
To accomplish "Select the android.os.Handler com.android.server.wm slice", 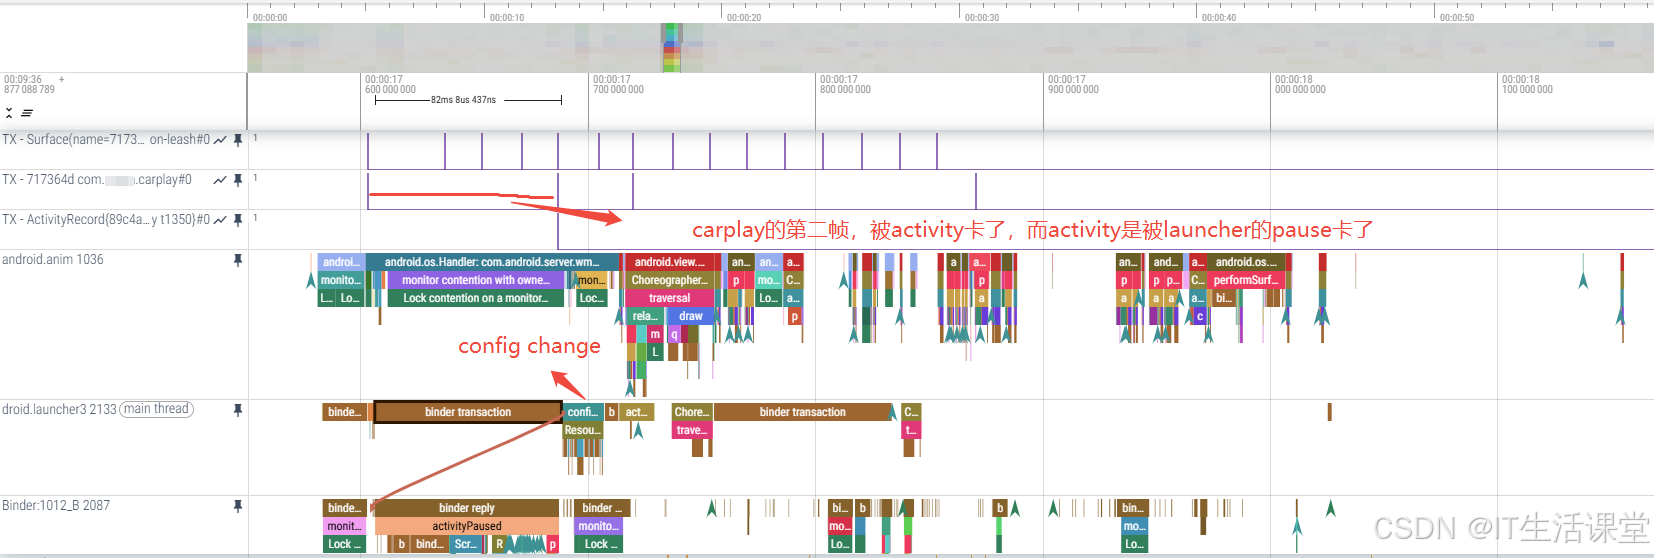I will [492, 262].
